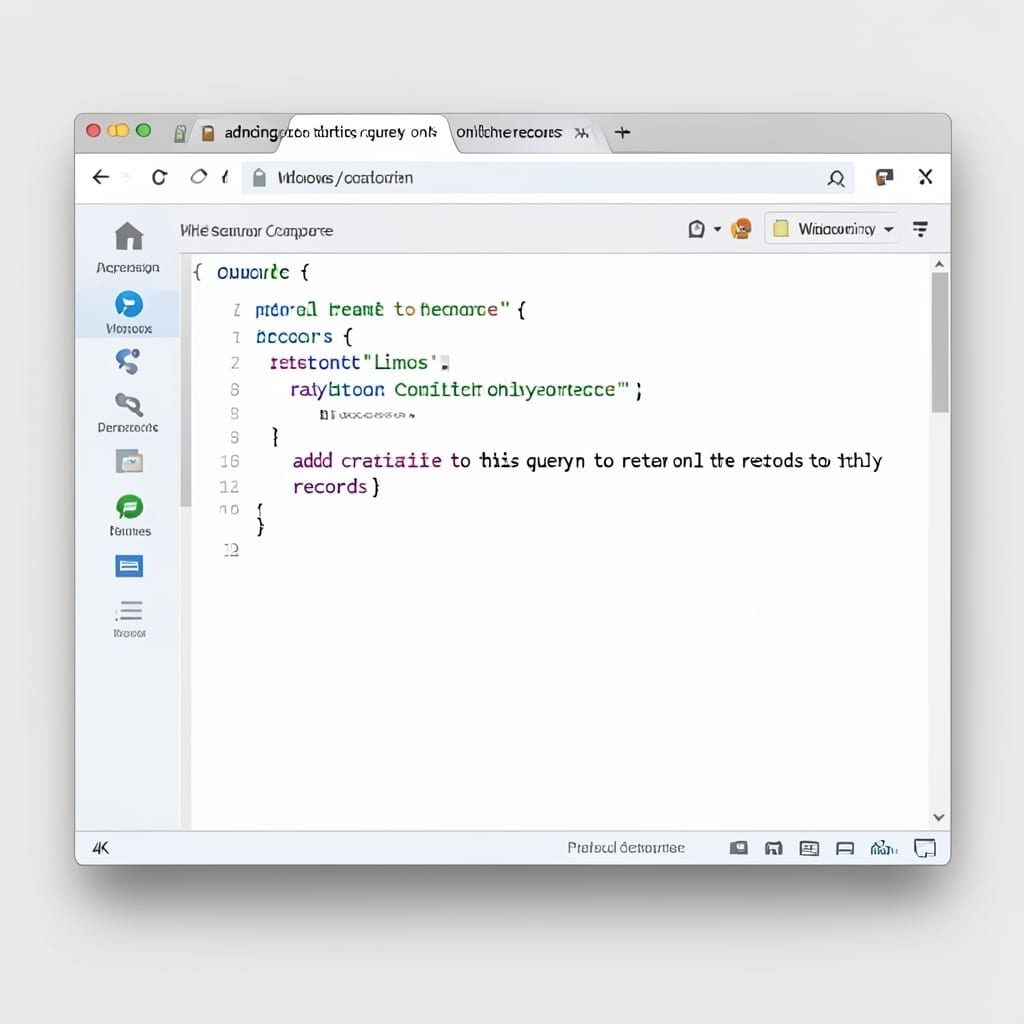
Task: Click the scrollbar up arrow in the editor
Action: [x=939, y=264]
